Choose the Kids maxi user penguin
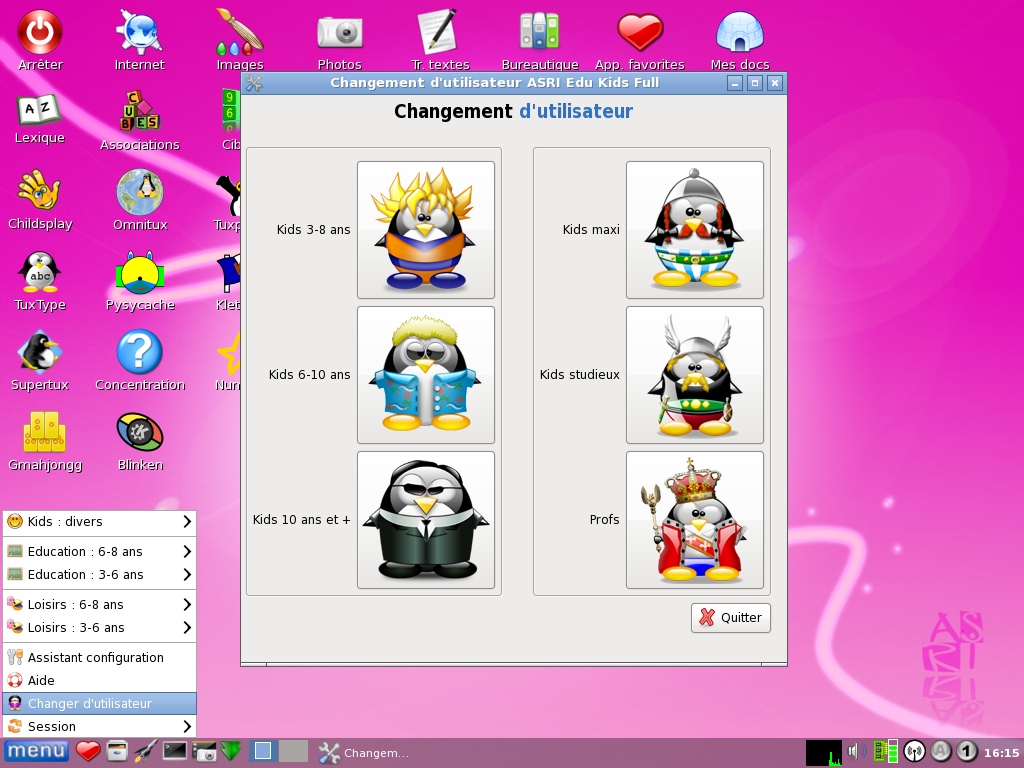 pyautogui.click(x=695, y=230)
